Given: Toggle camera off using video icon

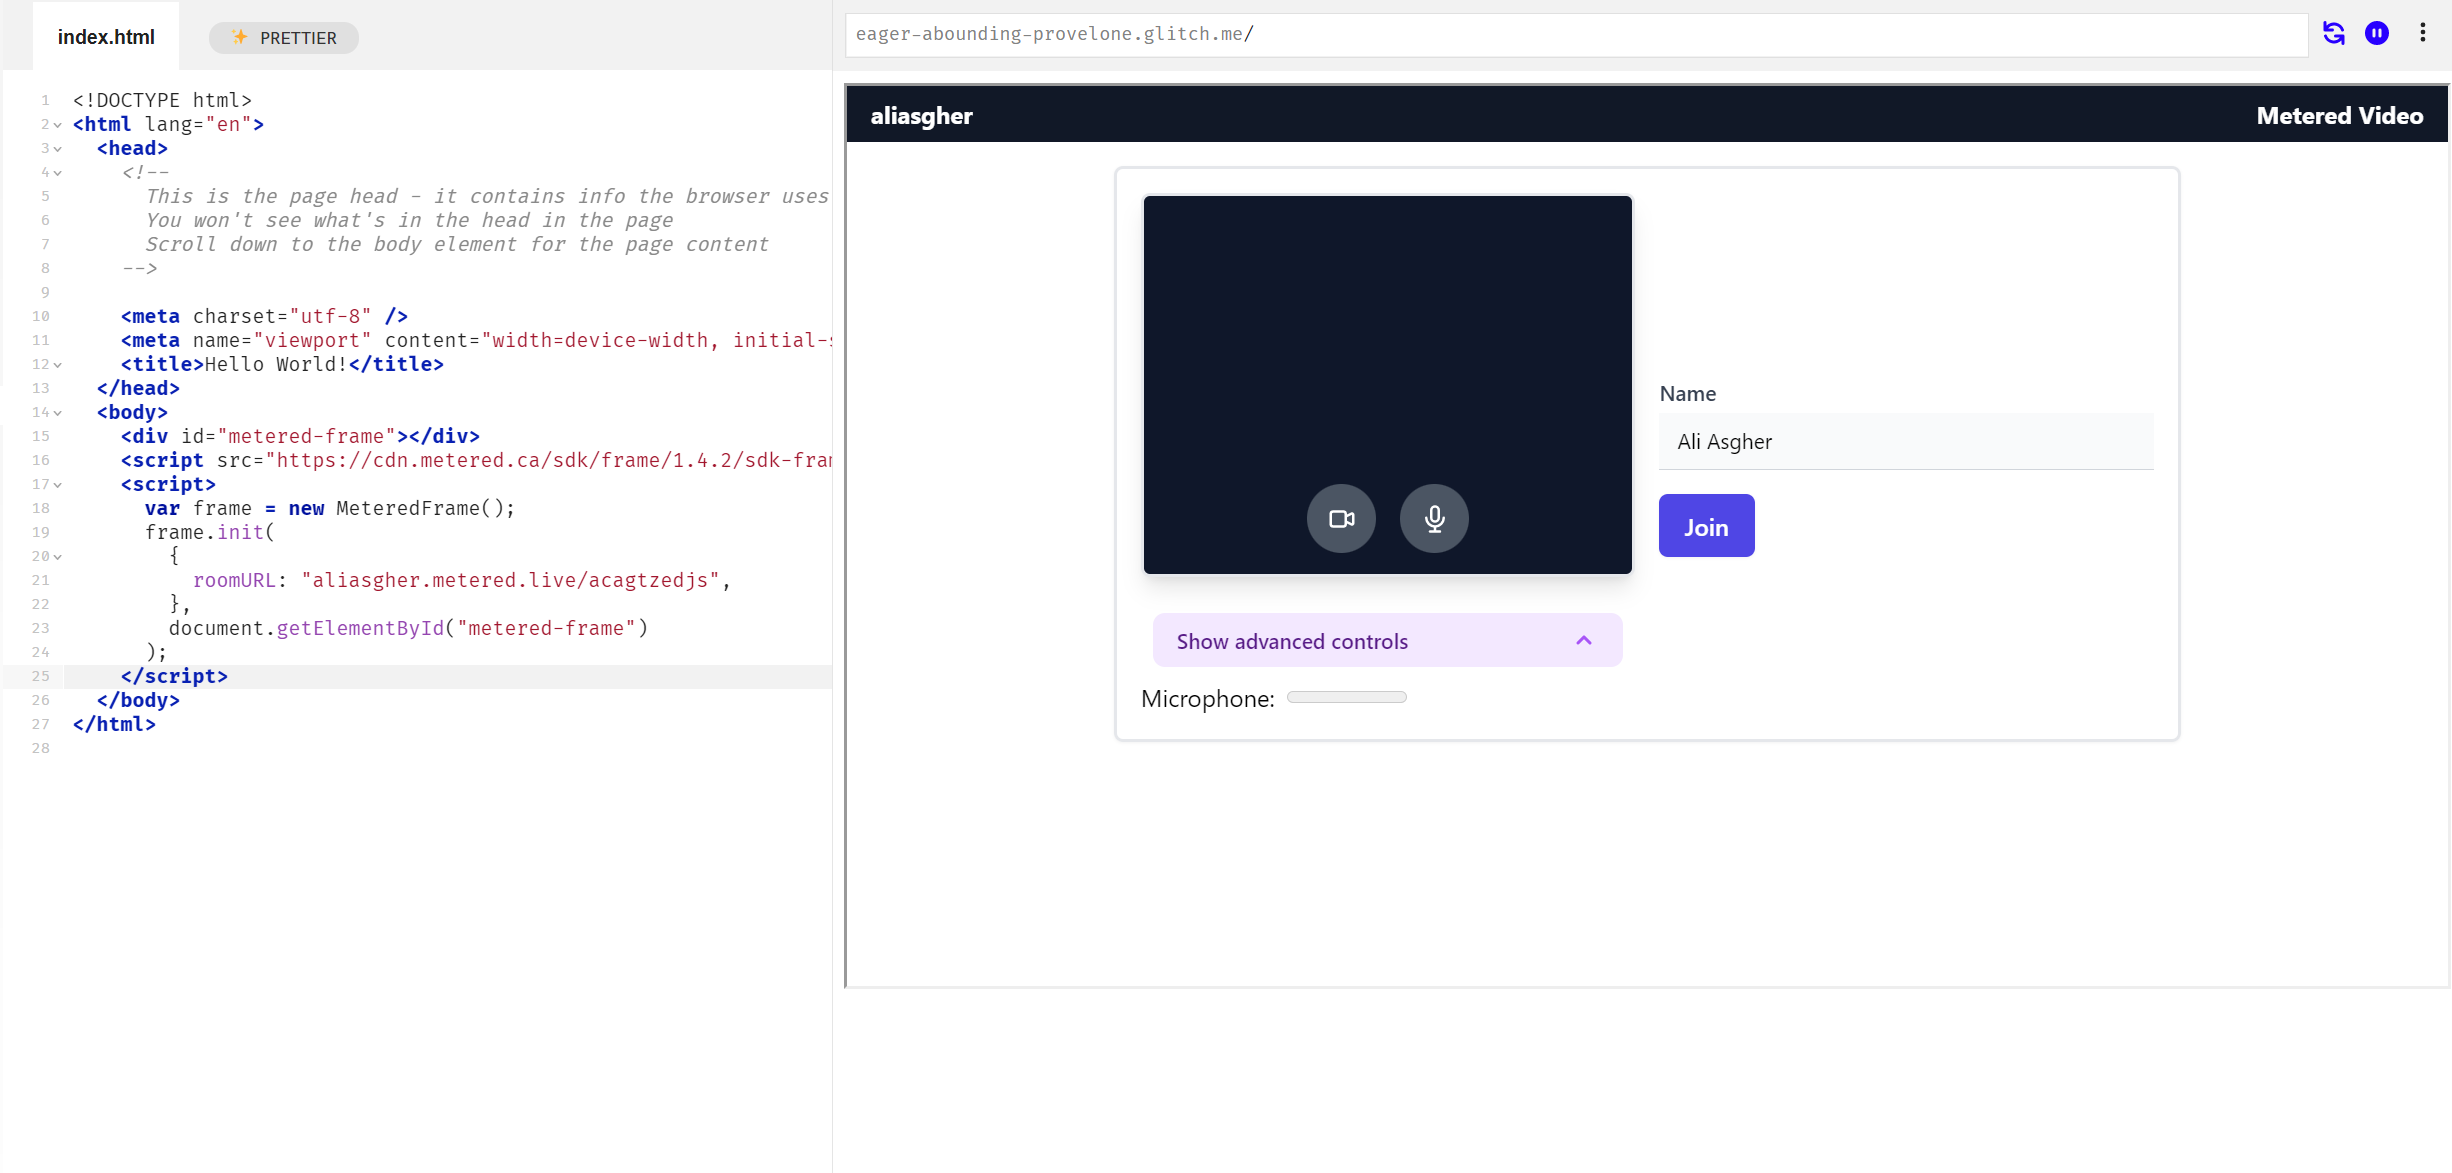Looking at the screenshot, I should click(x=1340, y=518).
